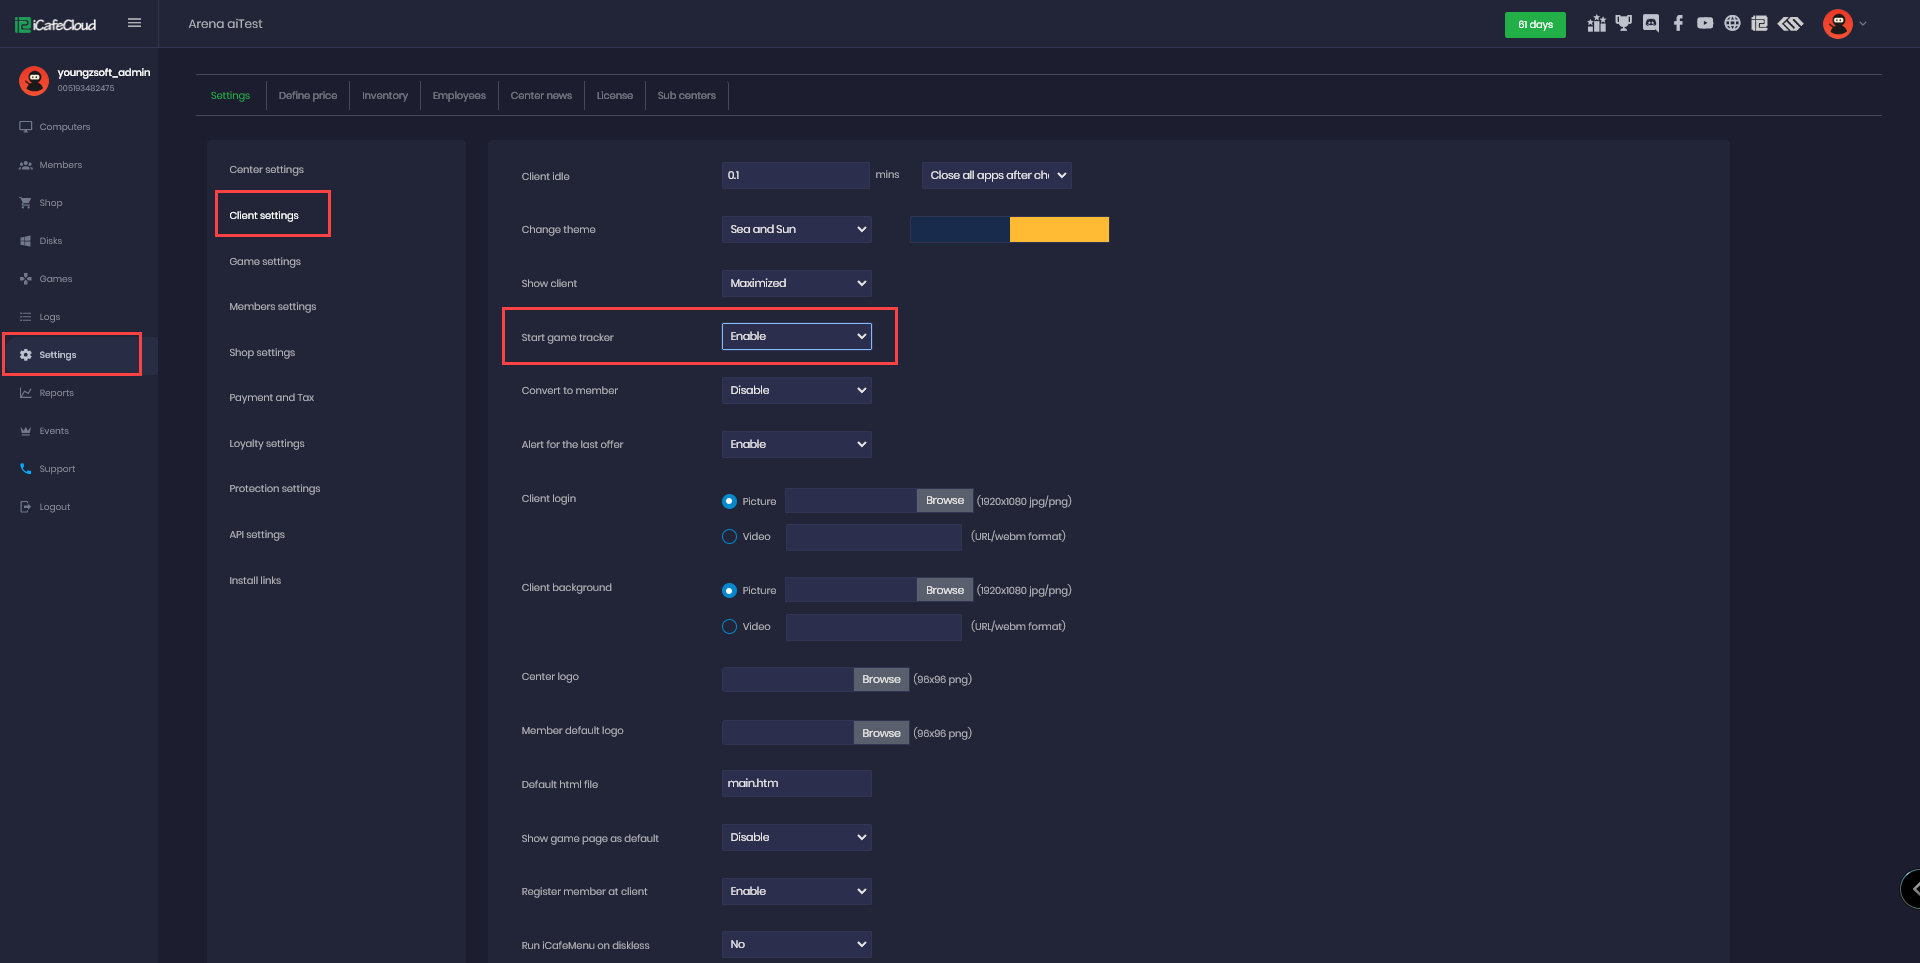Open the Discord icon in top bar
Viewport: 1920px width, 963px height.
1651,24
